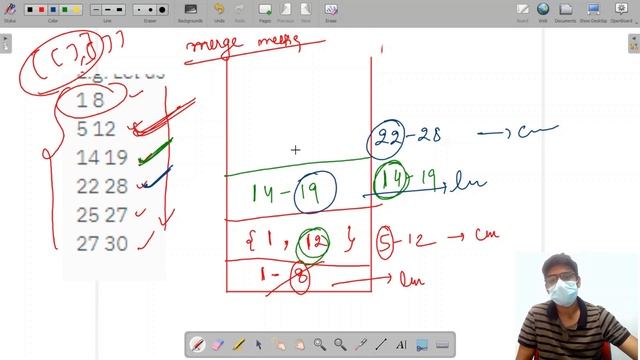Expand the right side library panel tab
The image size is (640, 360).
click(x=634, y=43)
